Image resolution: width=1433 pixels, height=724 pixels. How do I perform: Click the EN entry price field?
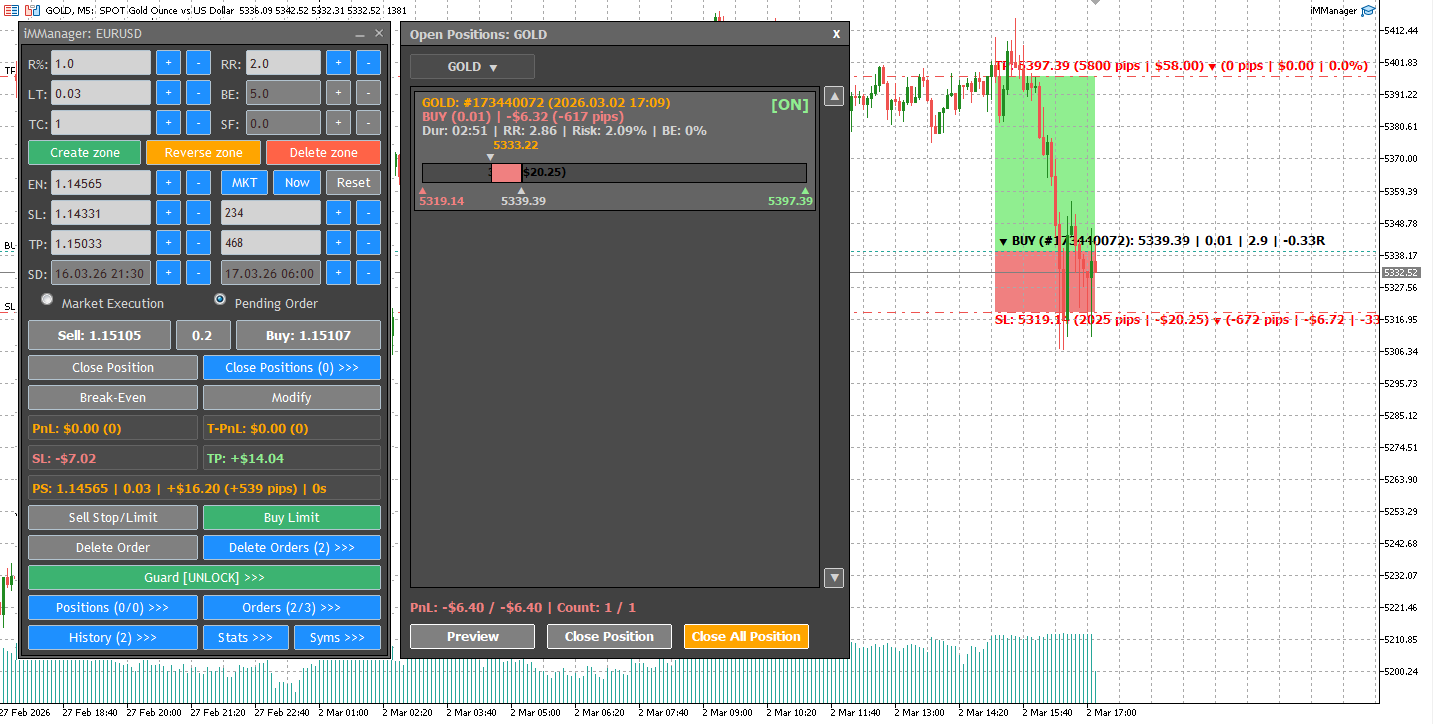click(x=101, y=183)
